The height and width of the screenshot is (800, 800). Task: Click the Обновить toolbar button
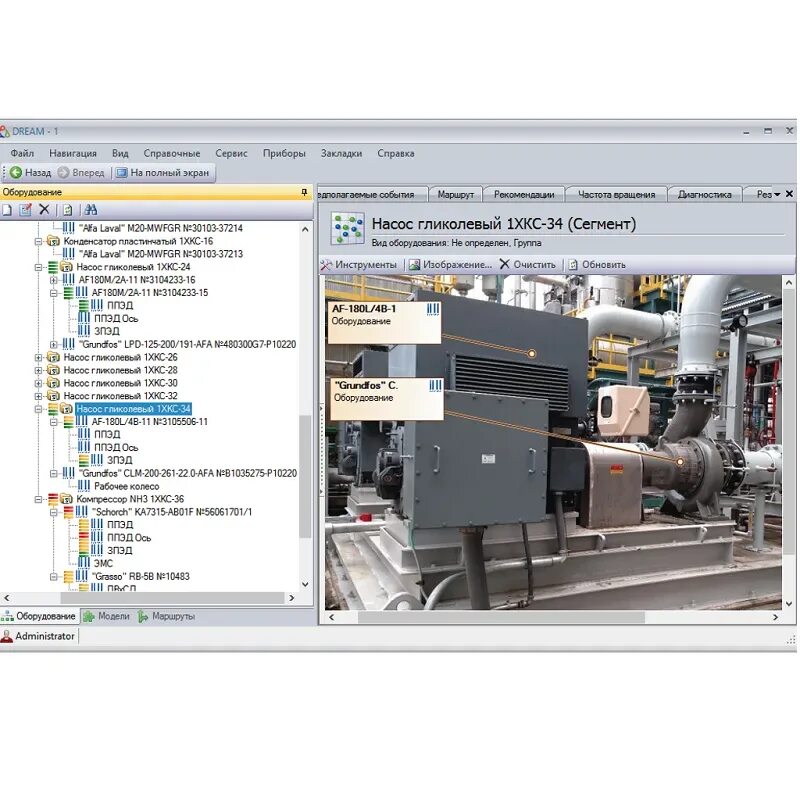[x=596, y=265]
